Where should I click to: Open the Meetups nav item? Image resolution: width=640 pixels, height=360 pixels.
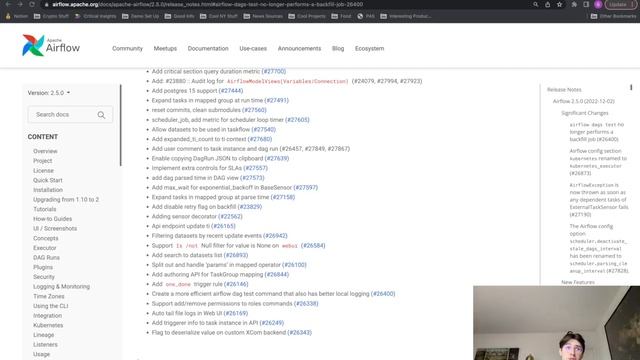(165, 49)
